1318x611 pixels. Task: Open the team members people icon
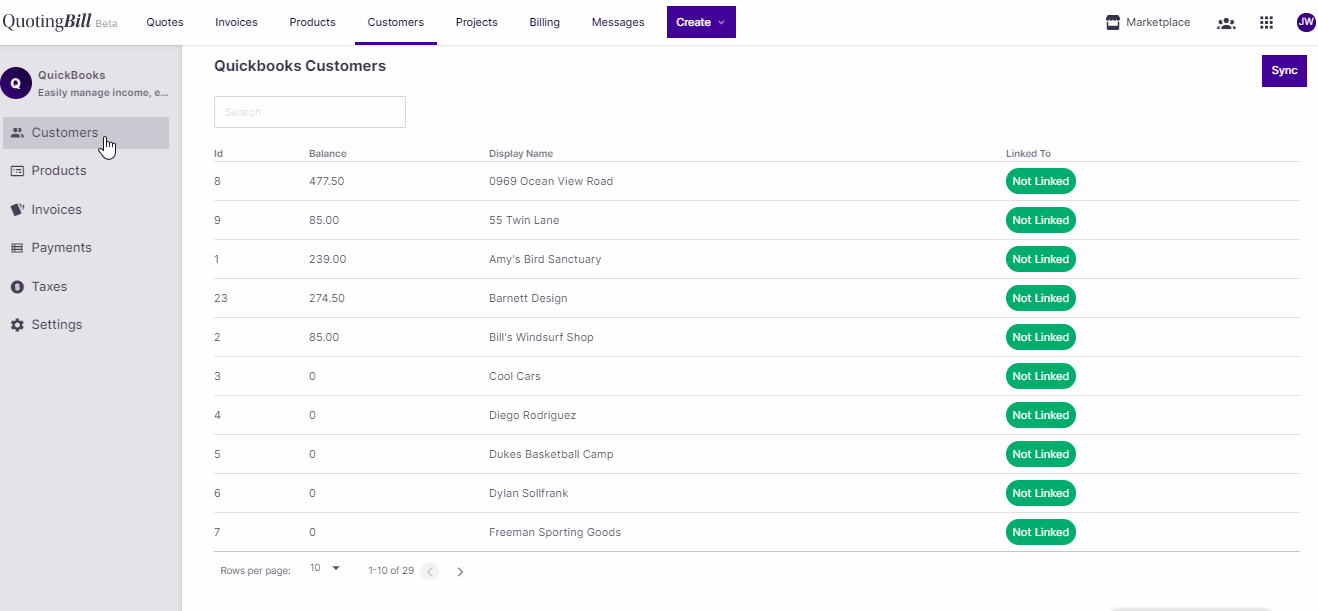(1226, 23)
